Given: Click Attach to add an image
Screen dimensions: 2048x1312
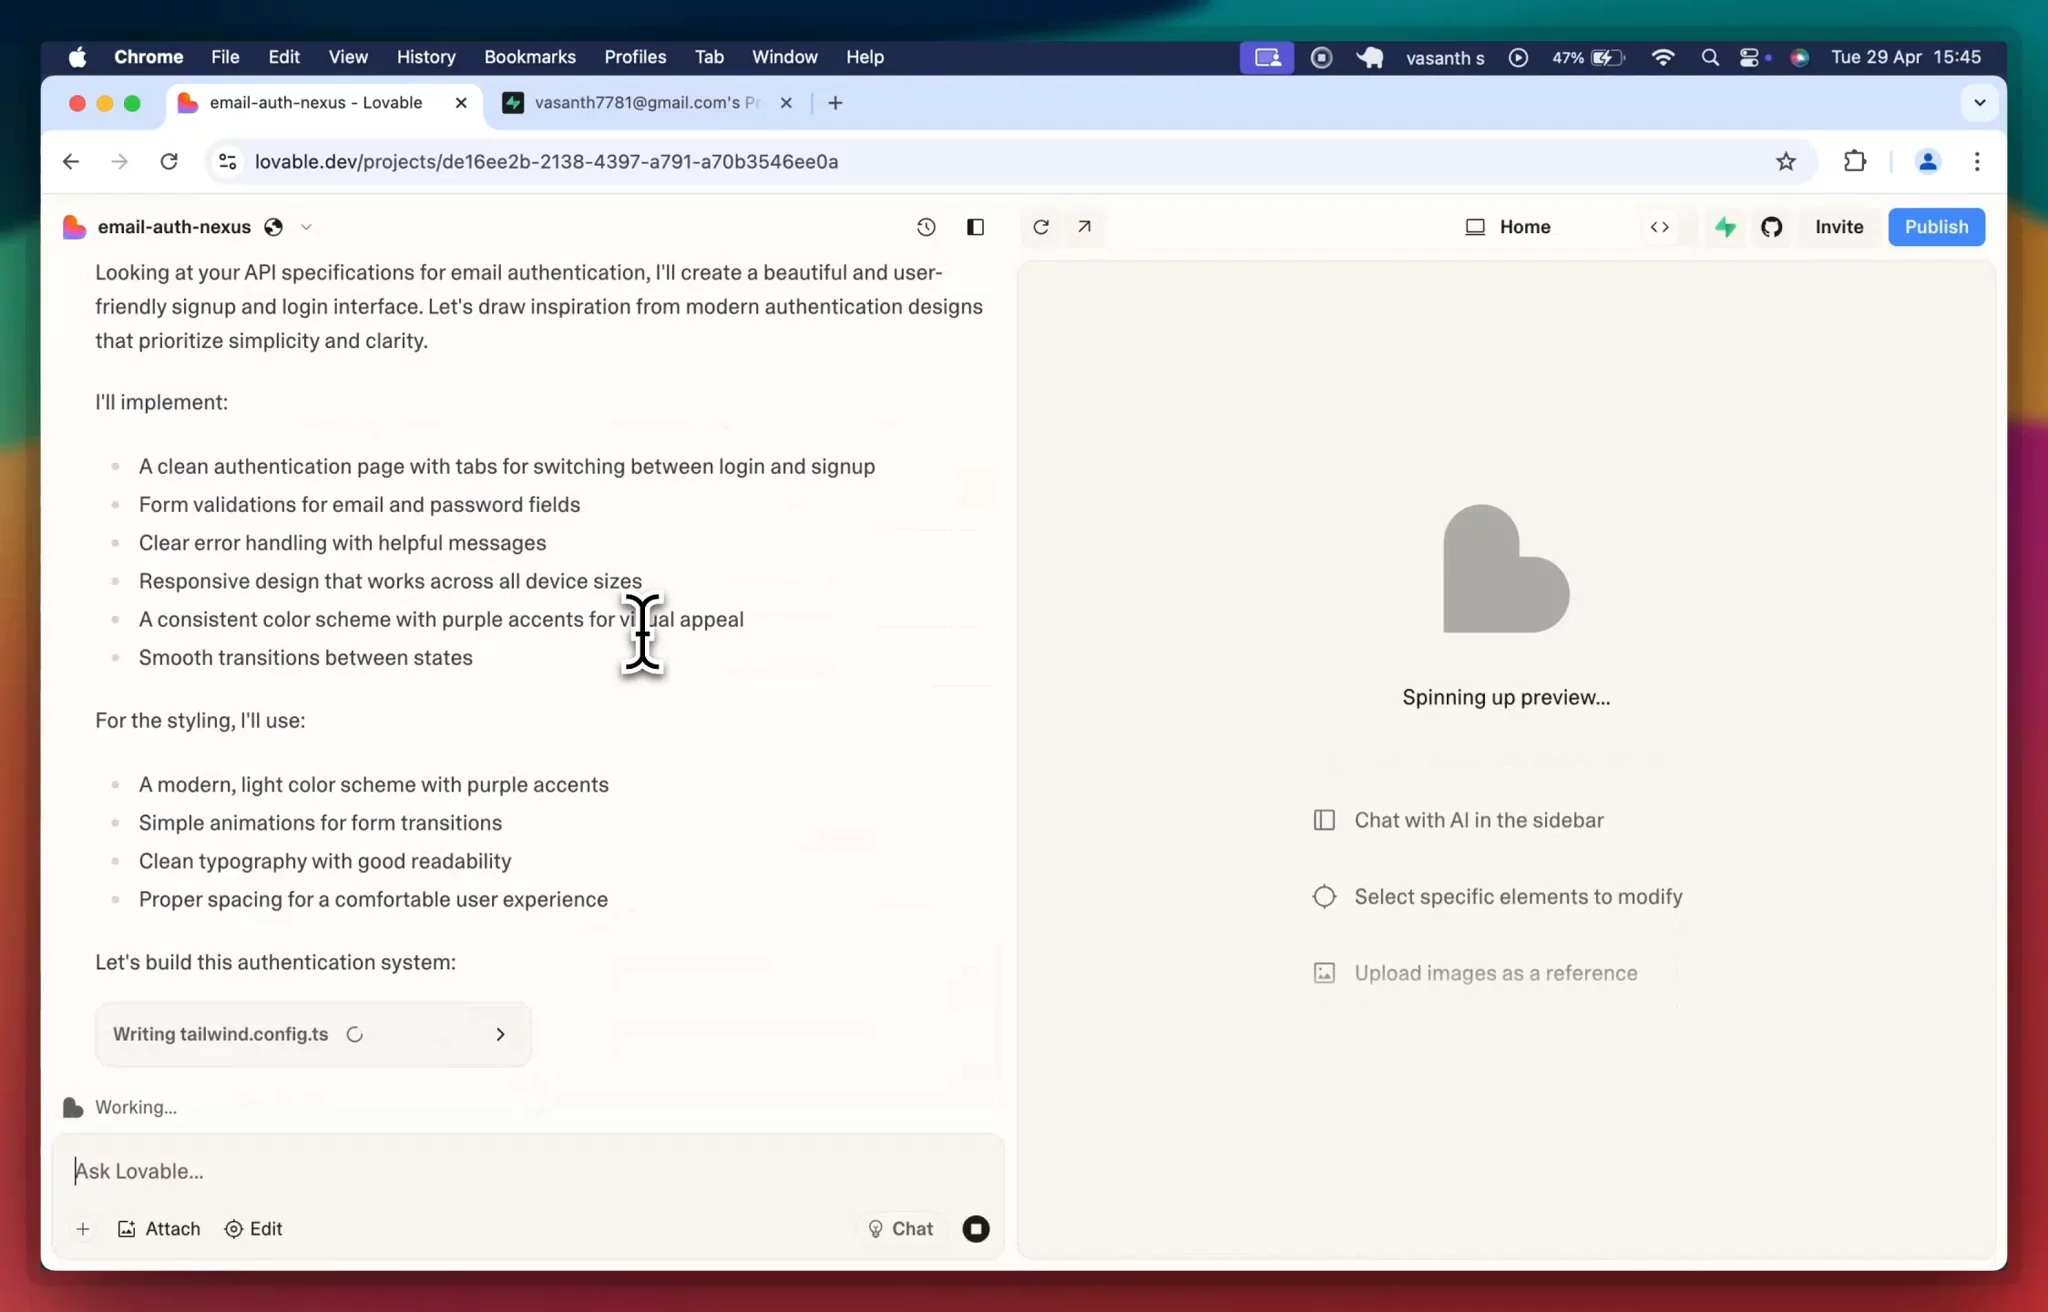Looking at the screenshot, I should click(159, 1229).
